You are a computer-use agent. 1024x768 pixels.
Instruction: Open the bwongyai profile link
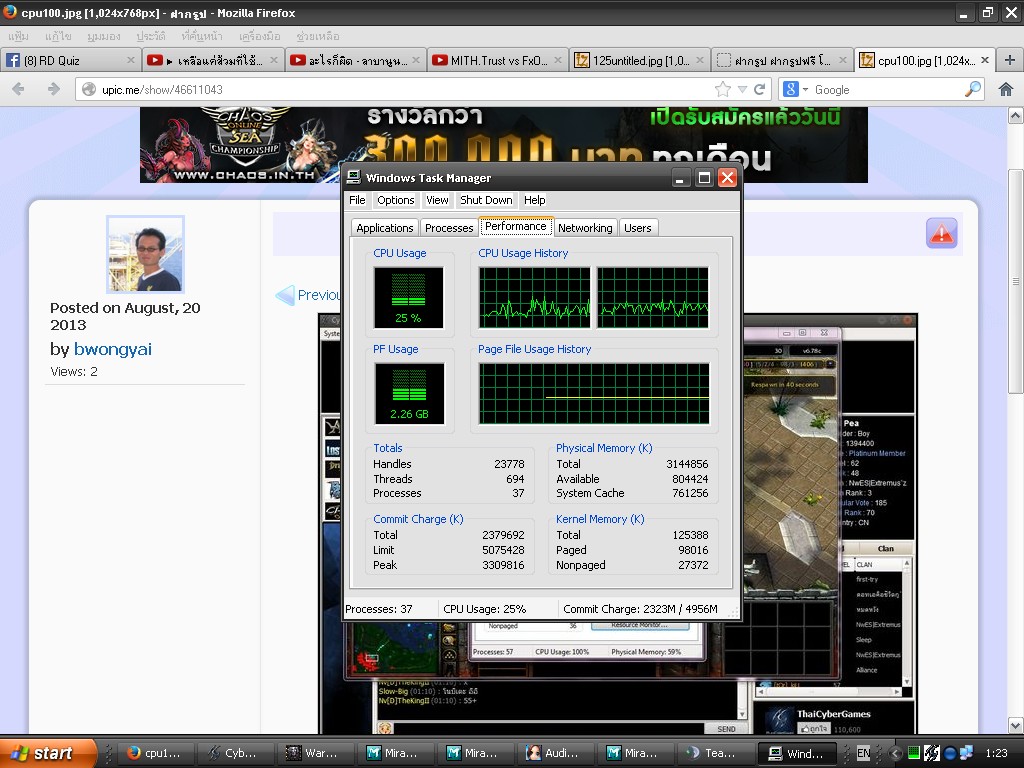click(x=112, y=349)
